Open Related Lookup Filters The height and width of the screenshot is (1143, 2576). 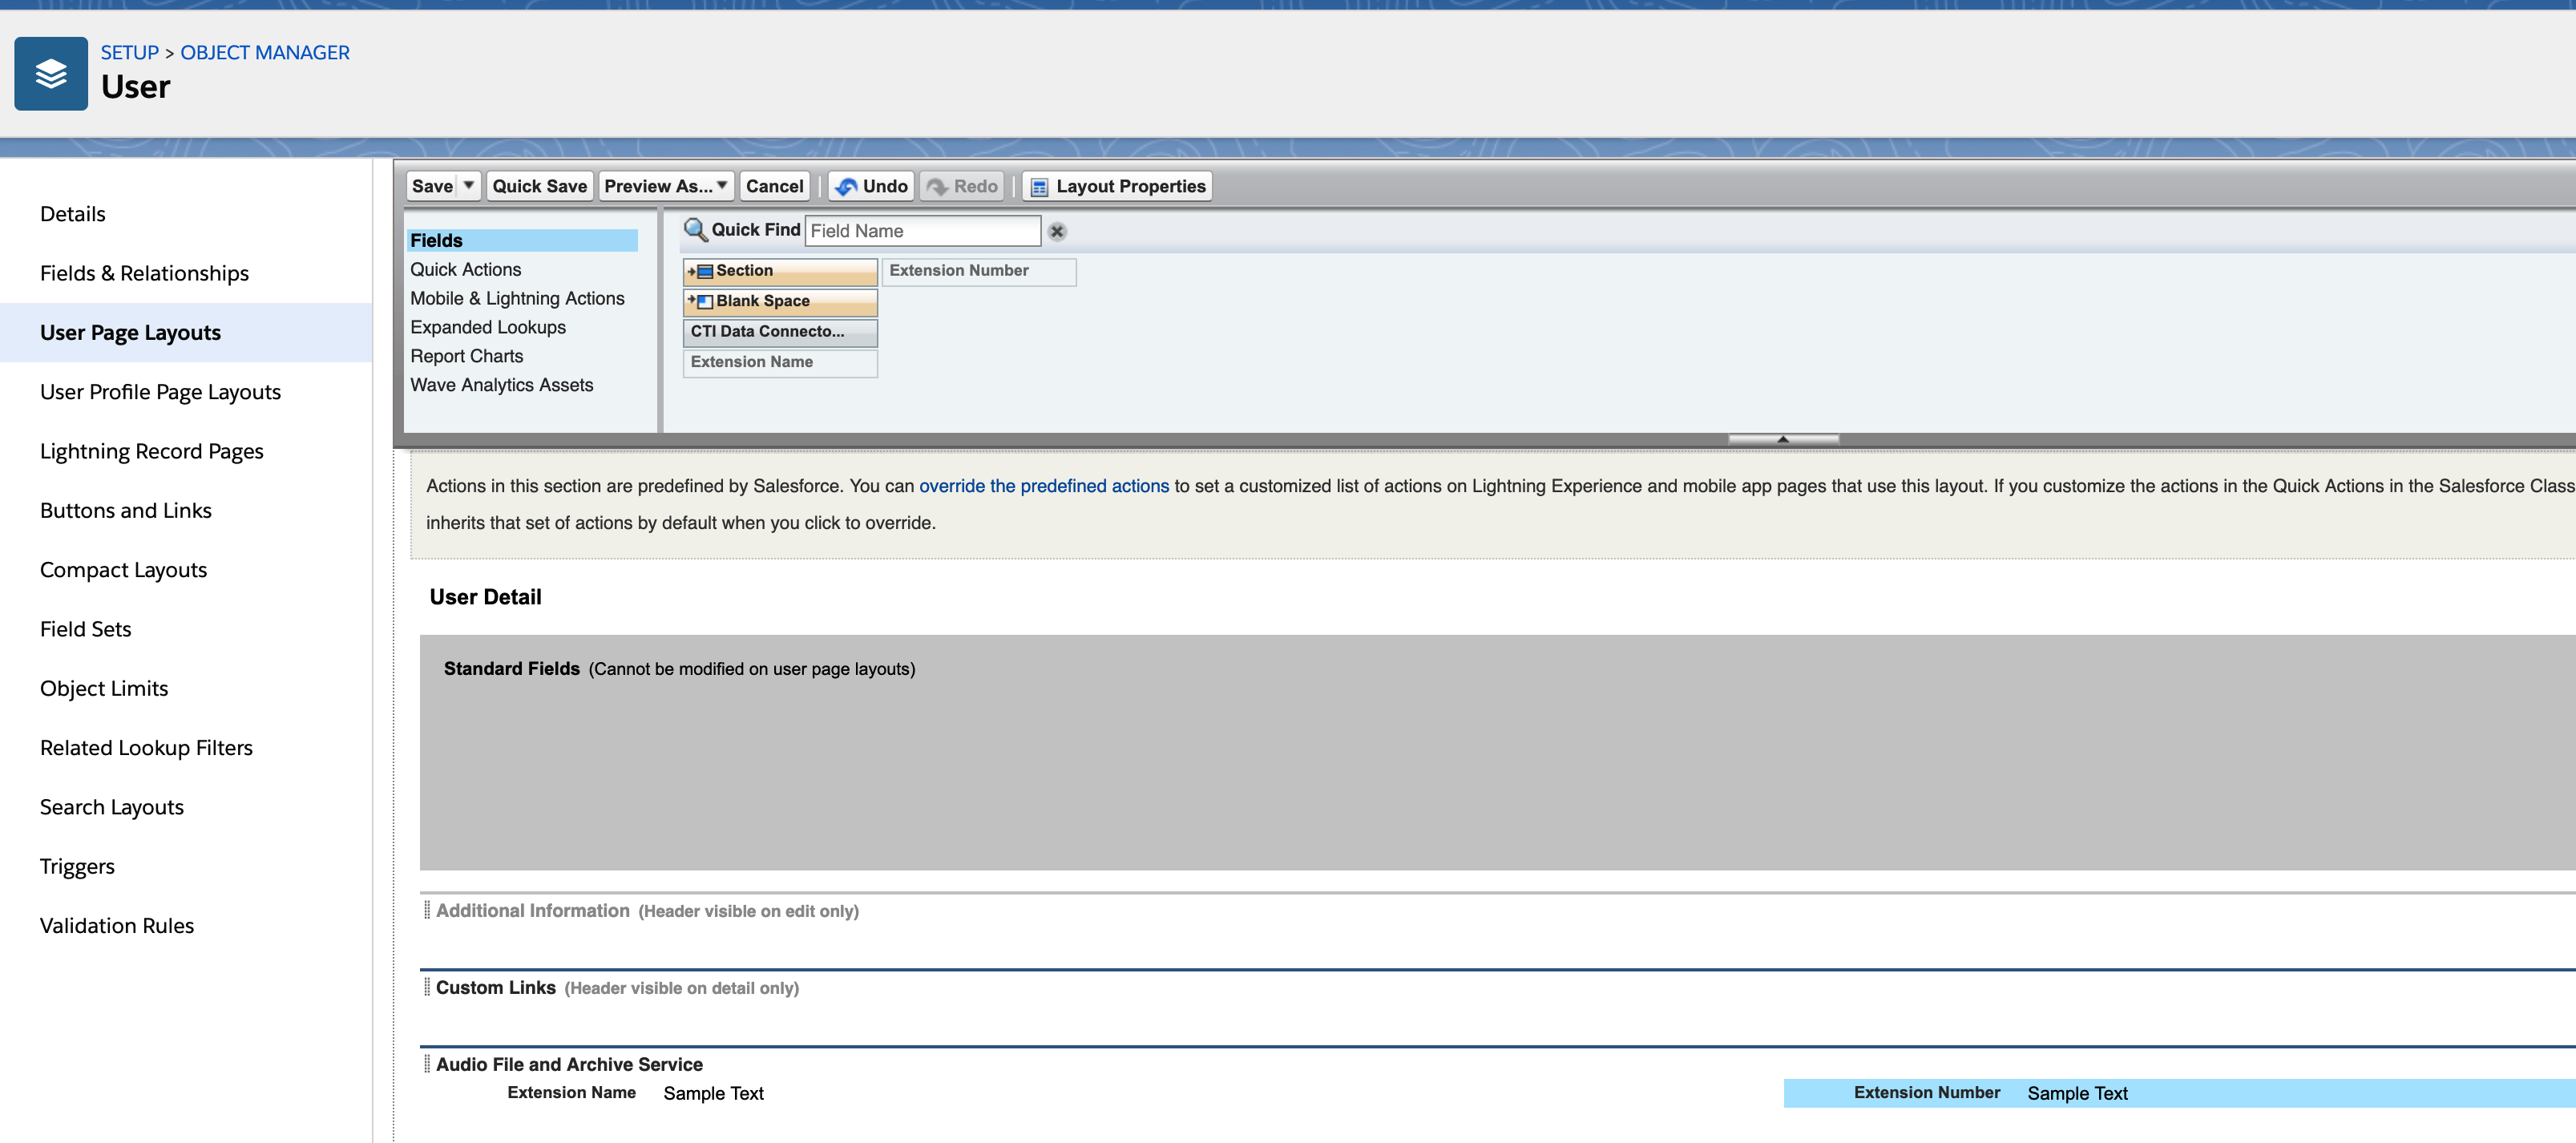146,748
